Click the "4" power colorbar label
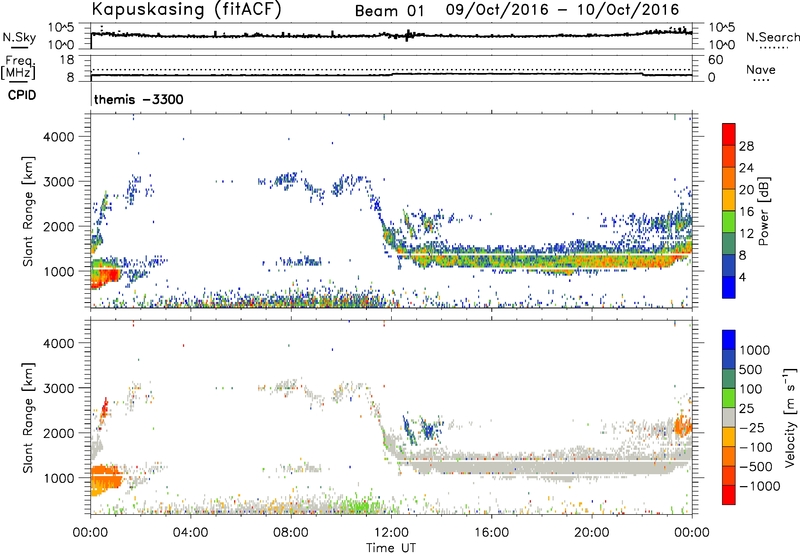This screenshot has width=800, height=554. pos(742,277)
